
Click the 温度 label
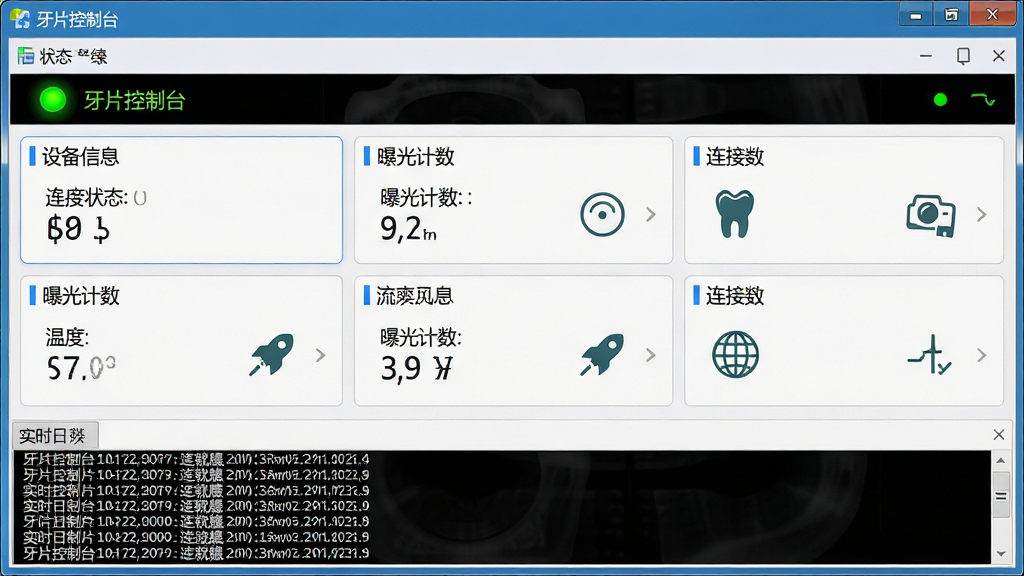[x=67, y=338]
